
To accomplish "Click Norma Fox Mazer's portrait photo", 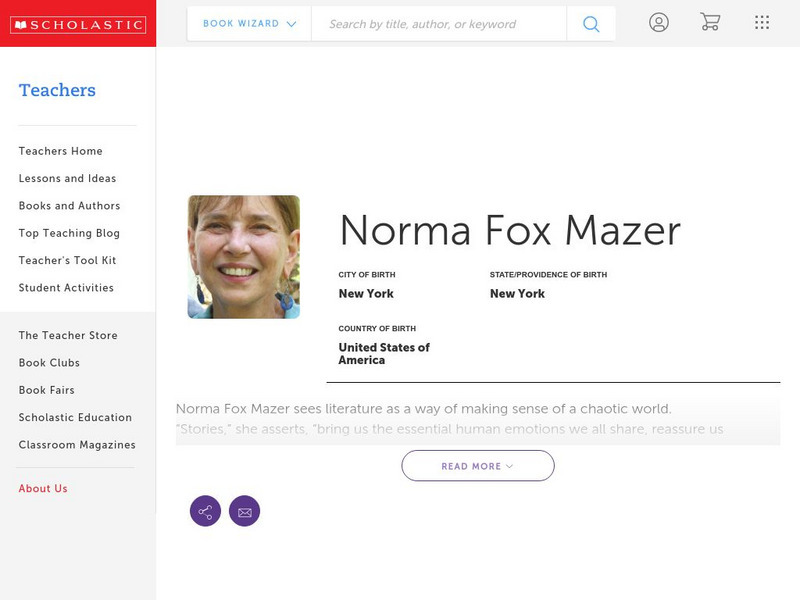I will pos(244,256).
